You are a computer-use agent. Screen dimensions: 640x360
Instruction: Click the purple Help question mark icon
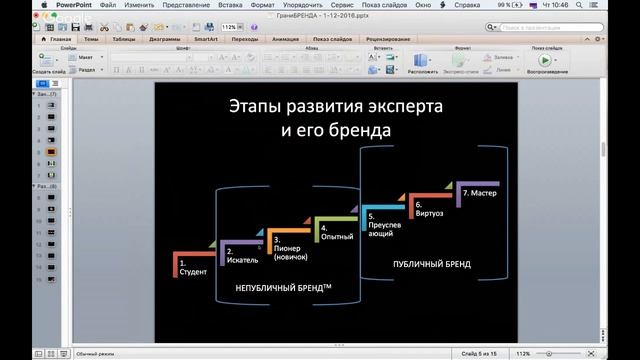(x=254, y=27)
